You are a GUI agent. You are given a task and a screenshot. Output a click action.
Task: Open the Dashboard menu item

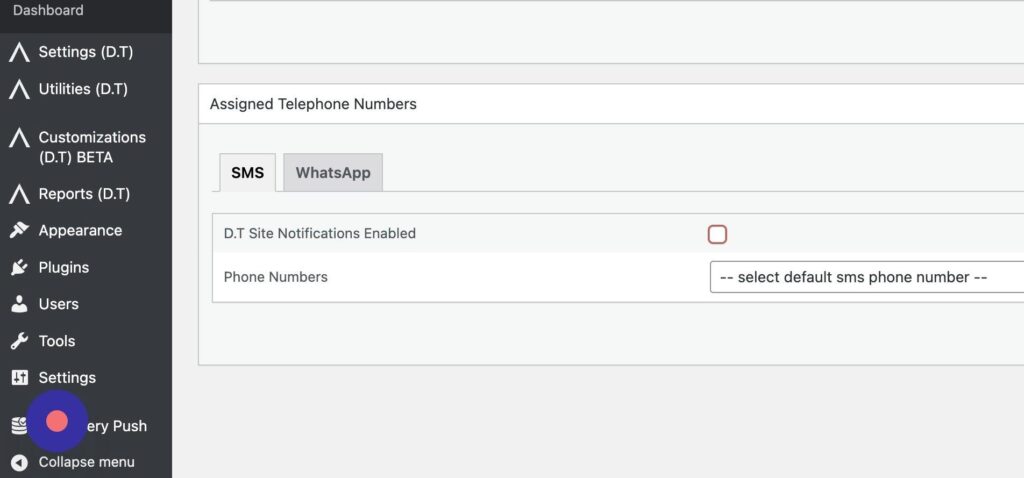pos(48,10)
